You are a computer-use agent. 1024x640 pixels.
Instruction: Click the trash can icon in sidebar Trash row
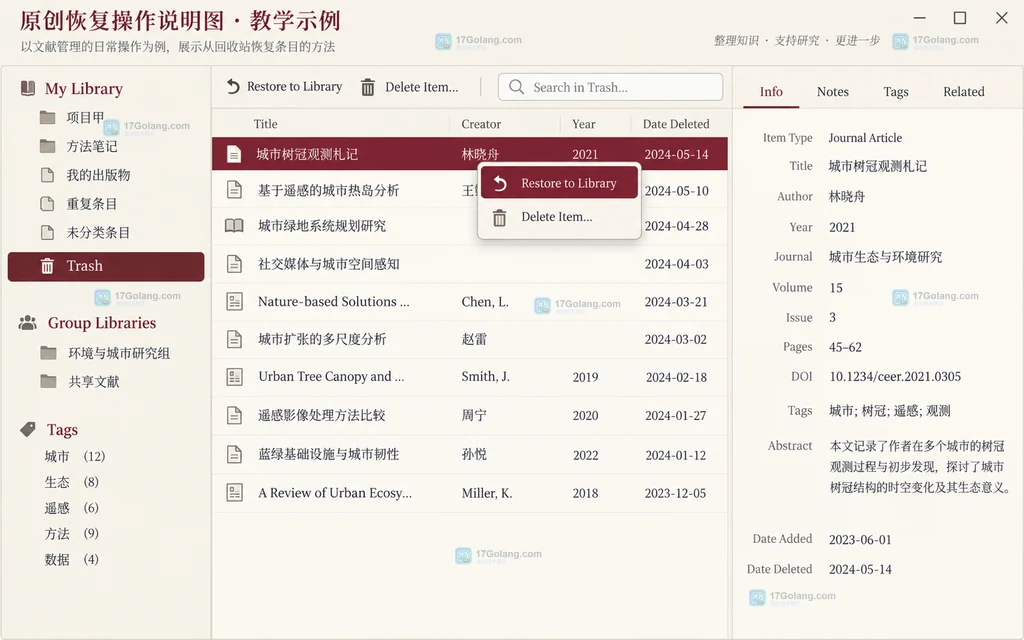(47, 266)
